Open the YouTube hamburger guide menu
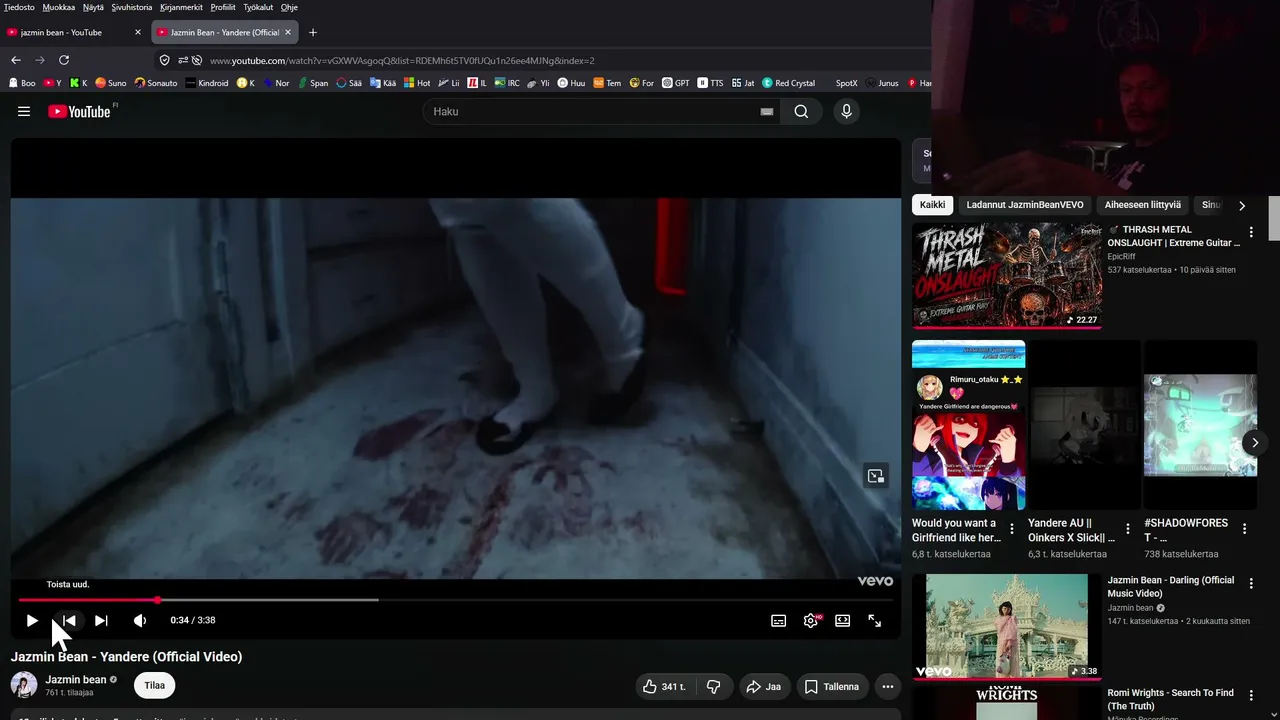The width and height of the screenshot is (1280, 720). click(x=24, y=112)
